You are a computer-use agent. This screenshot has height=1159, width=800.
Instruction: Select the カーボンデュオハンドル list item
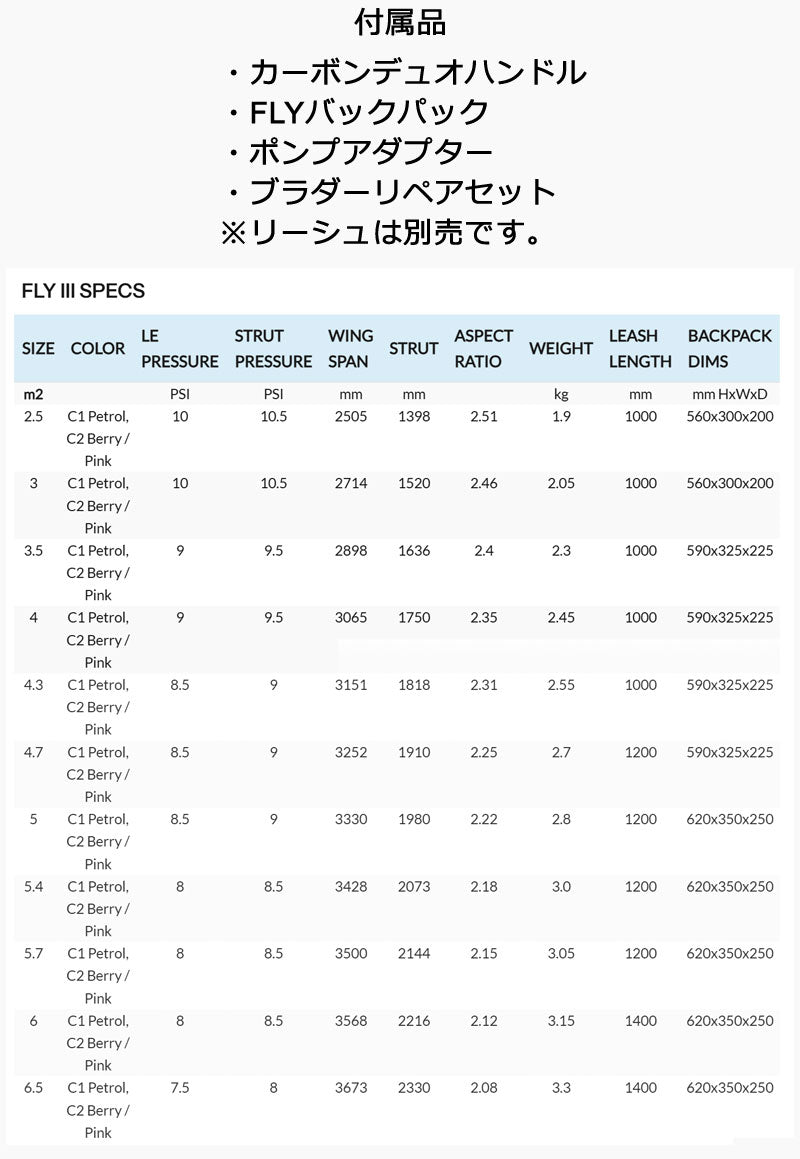tap(405, 72)
